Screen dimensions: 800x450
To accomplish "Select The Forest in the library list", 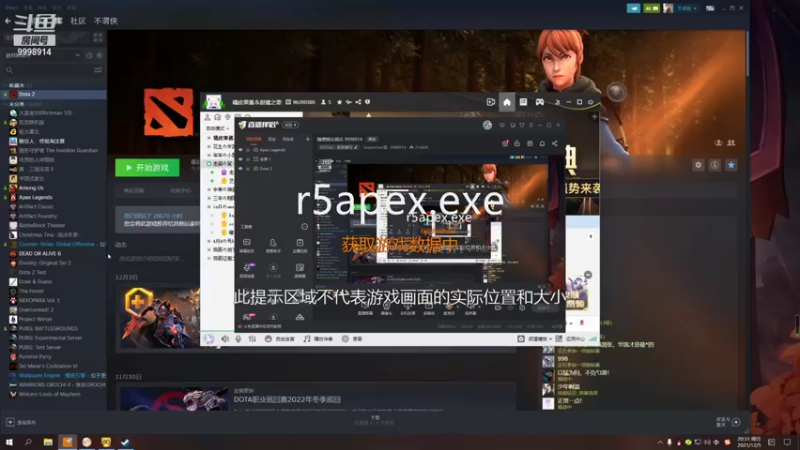I will [x=54, y=291].
